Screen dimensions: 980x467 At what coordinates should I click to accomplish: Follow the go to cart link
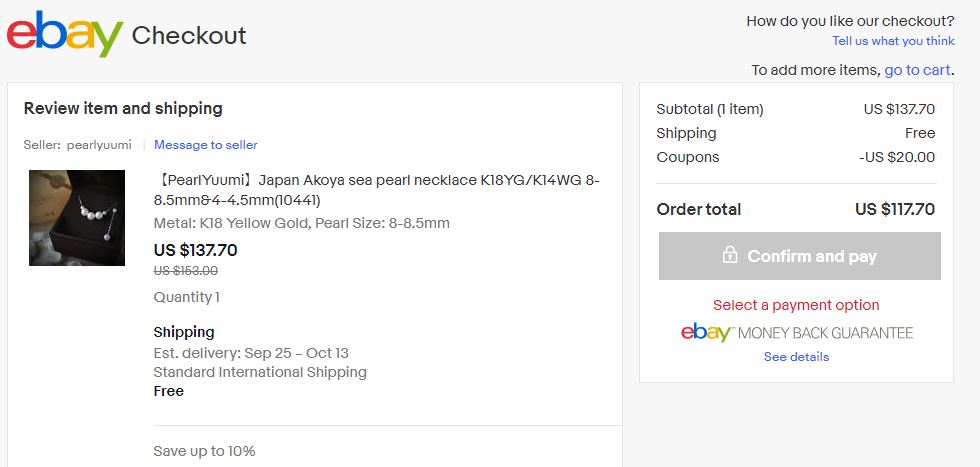pyautogui.click(x=917, y=70)
